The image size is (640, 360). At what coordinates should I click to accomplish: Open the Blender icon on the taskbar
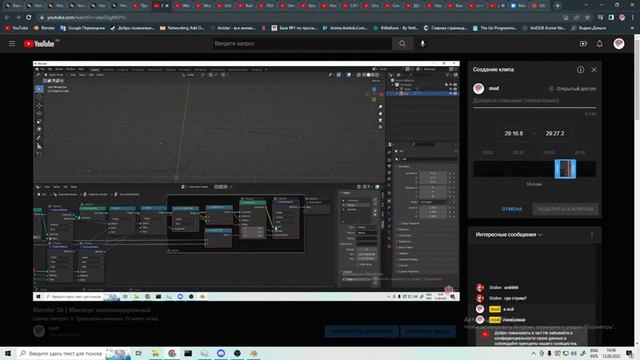pos(253,353)
